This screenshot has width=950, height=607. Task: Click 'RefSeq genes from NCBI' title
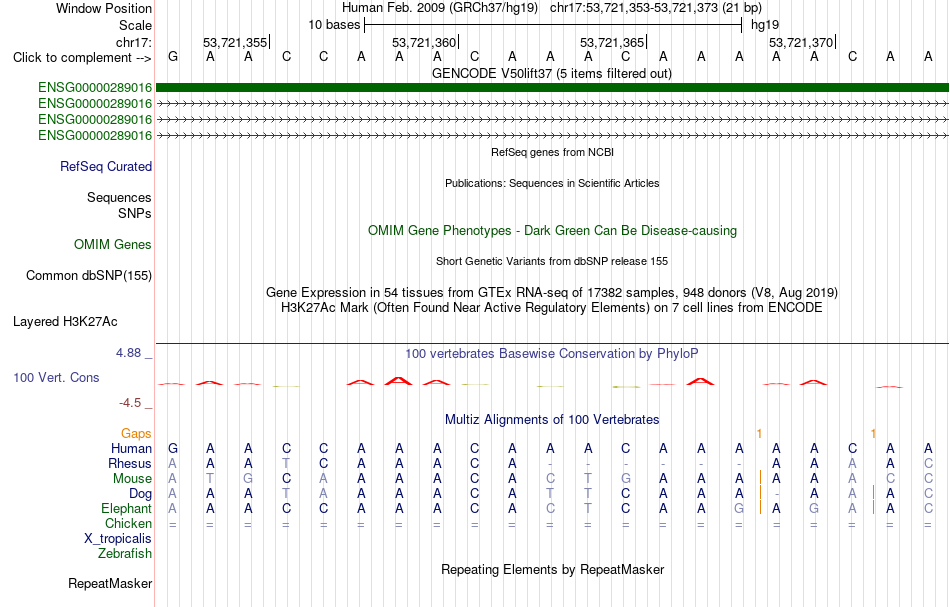[553, 152]
